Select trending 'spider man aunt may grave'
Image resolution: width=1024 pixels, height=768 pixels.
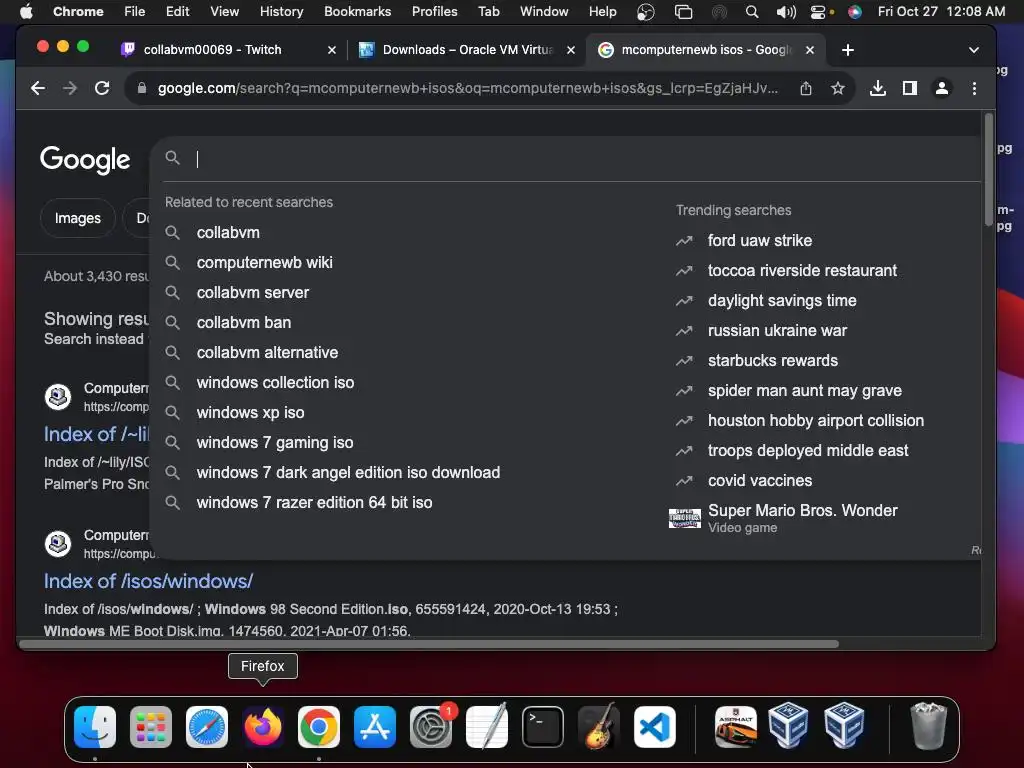coord(805,391)
